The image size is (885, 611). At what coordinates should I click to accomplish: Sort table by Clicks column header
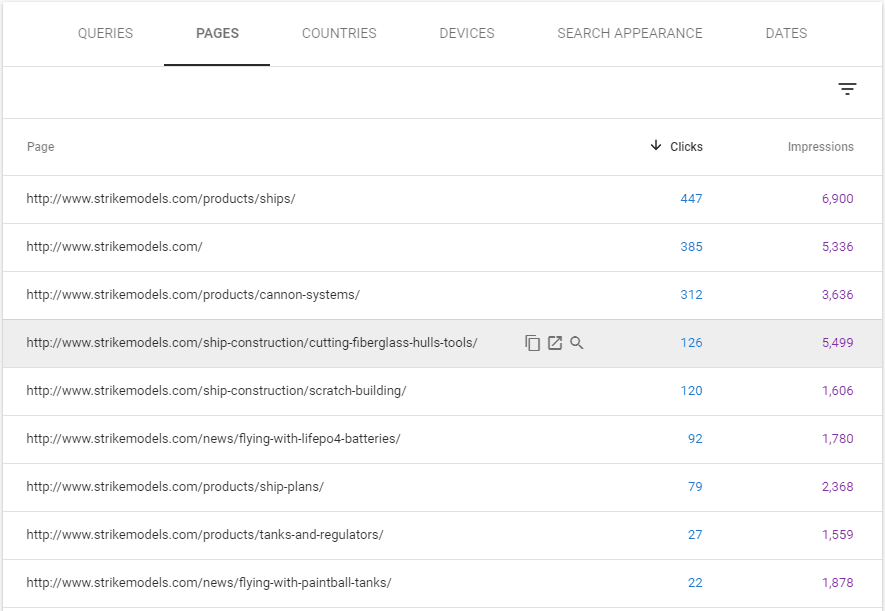point(686,147)
